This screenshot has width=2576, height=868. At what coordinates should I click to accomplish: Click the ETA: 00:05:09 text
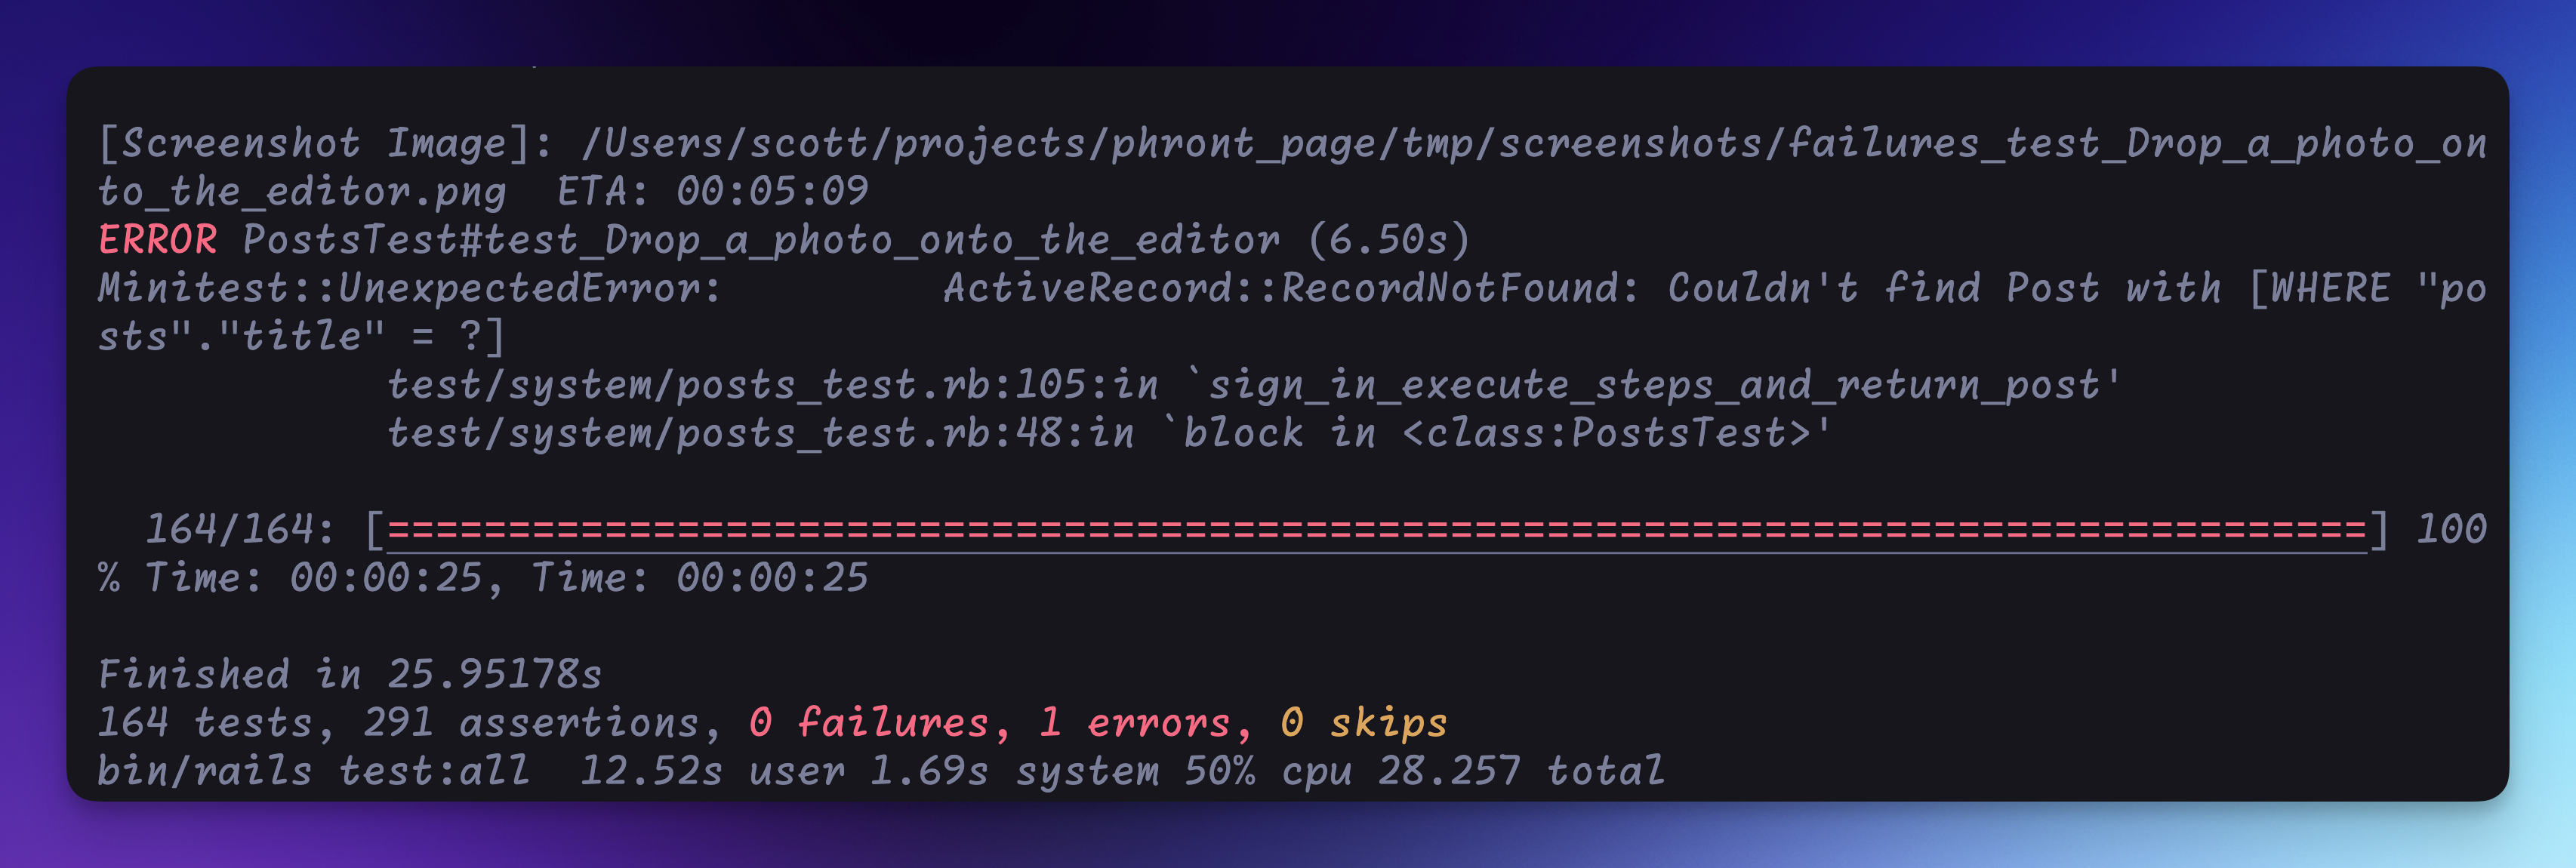point(713,191)
